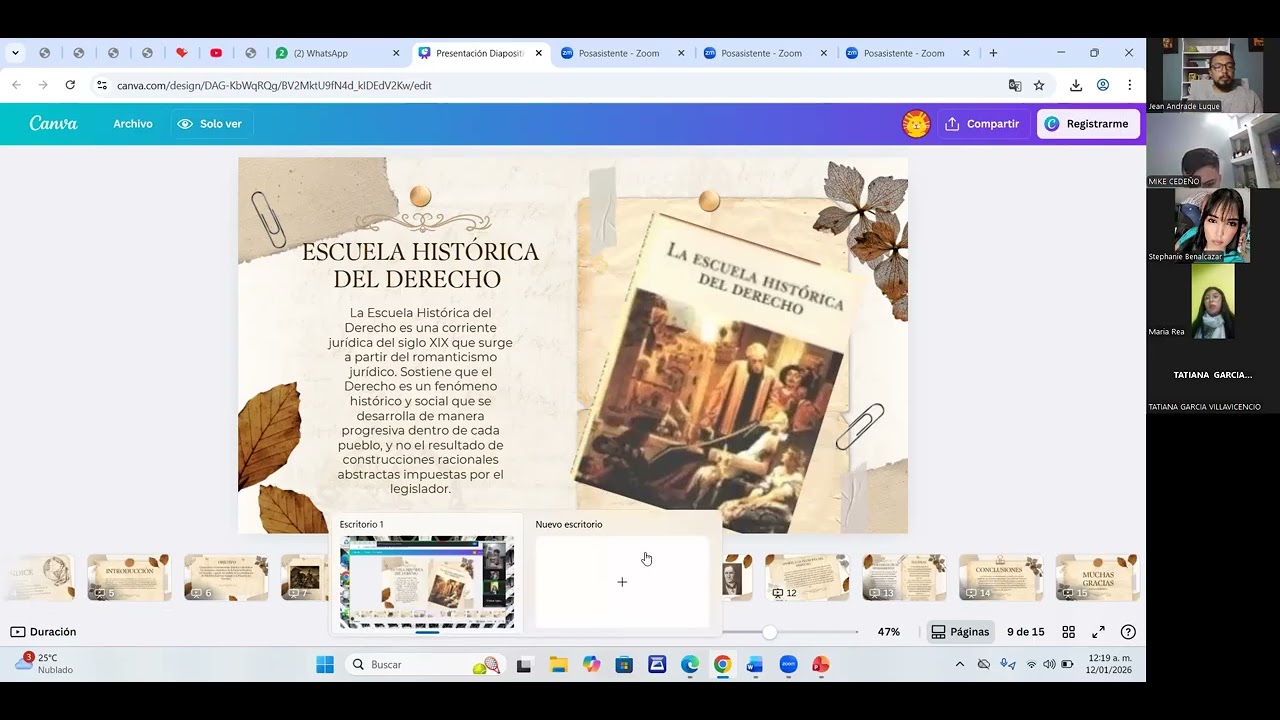
Task: Open the lion avatar profile icon
Action: pos(916,124)
